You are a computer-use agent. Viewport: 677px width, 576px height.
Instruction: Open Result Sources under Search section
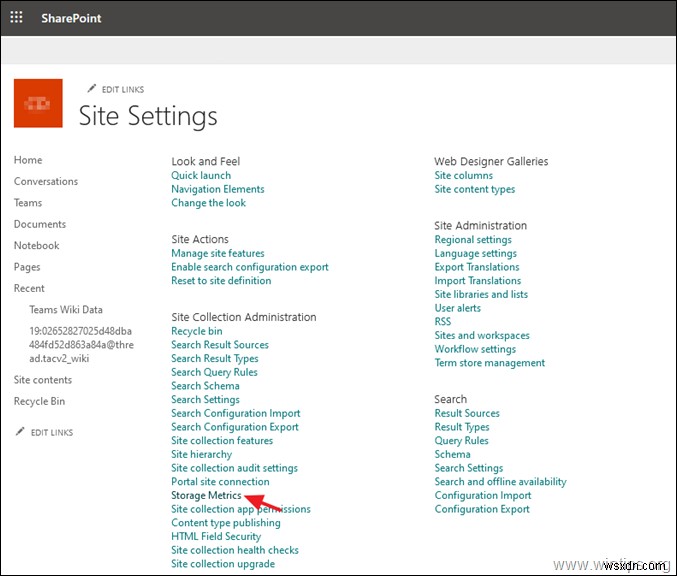tap(467, 414)
